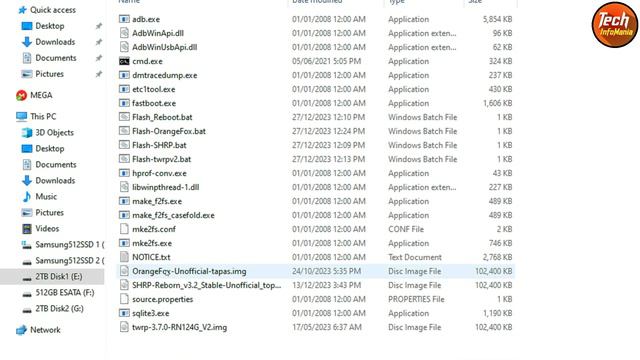Viewport: 640px width, 360px height.
Task: Open Music folder under This PC
Action: coord(46,196)
